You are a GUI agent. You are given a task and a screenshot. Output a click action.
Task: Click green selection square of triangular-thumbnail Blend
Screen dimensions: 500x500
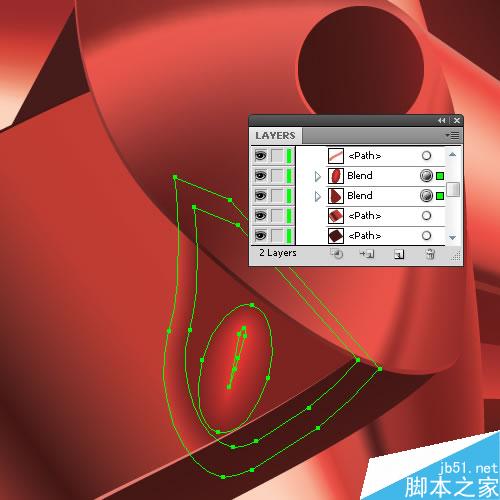tap(440, 196)
